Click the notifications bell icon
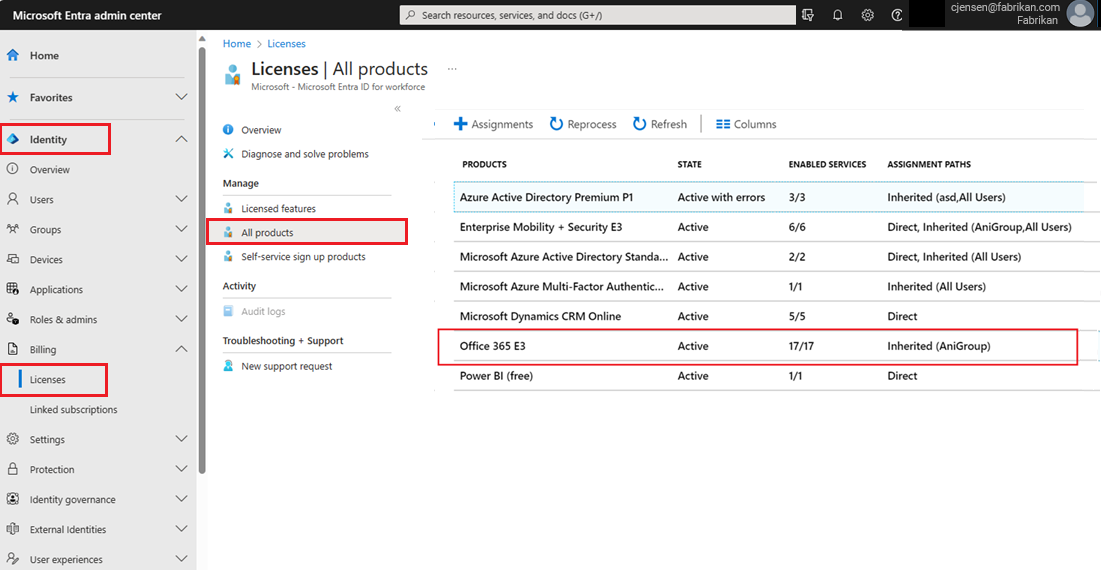The height and width of the screenshot is (570, 1101). pyautogui.click(x=837, y=15)
